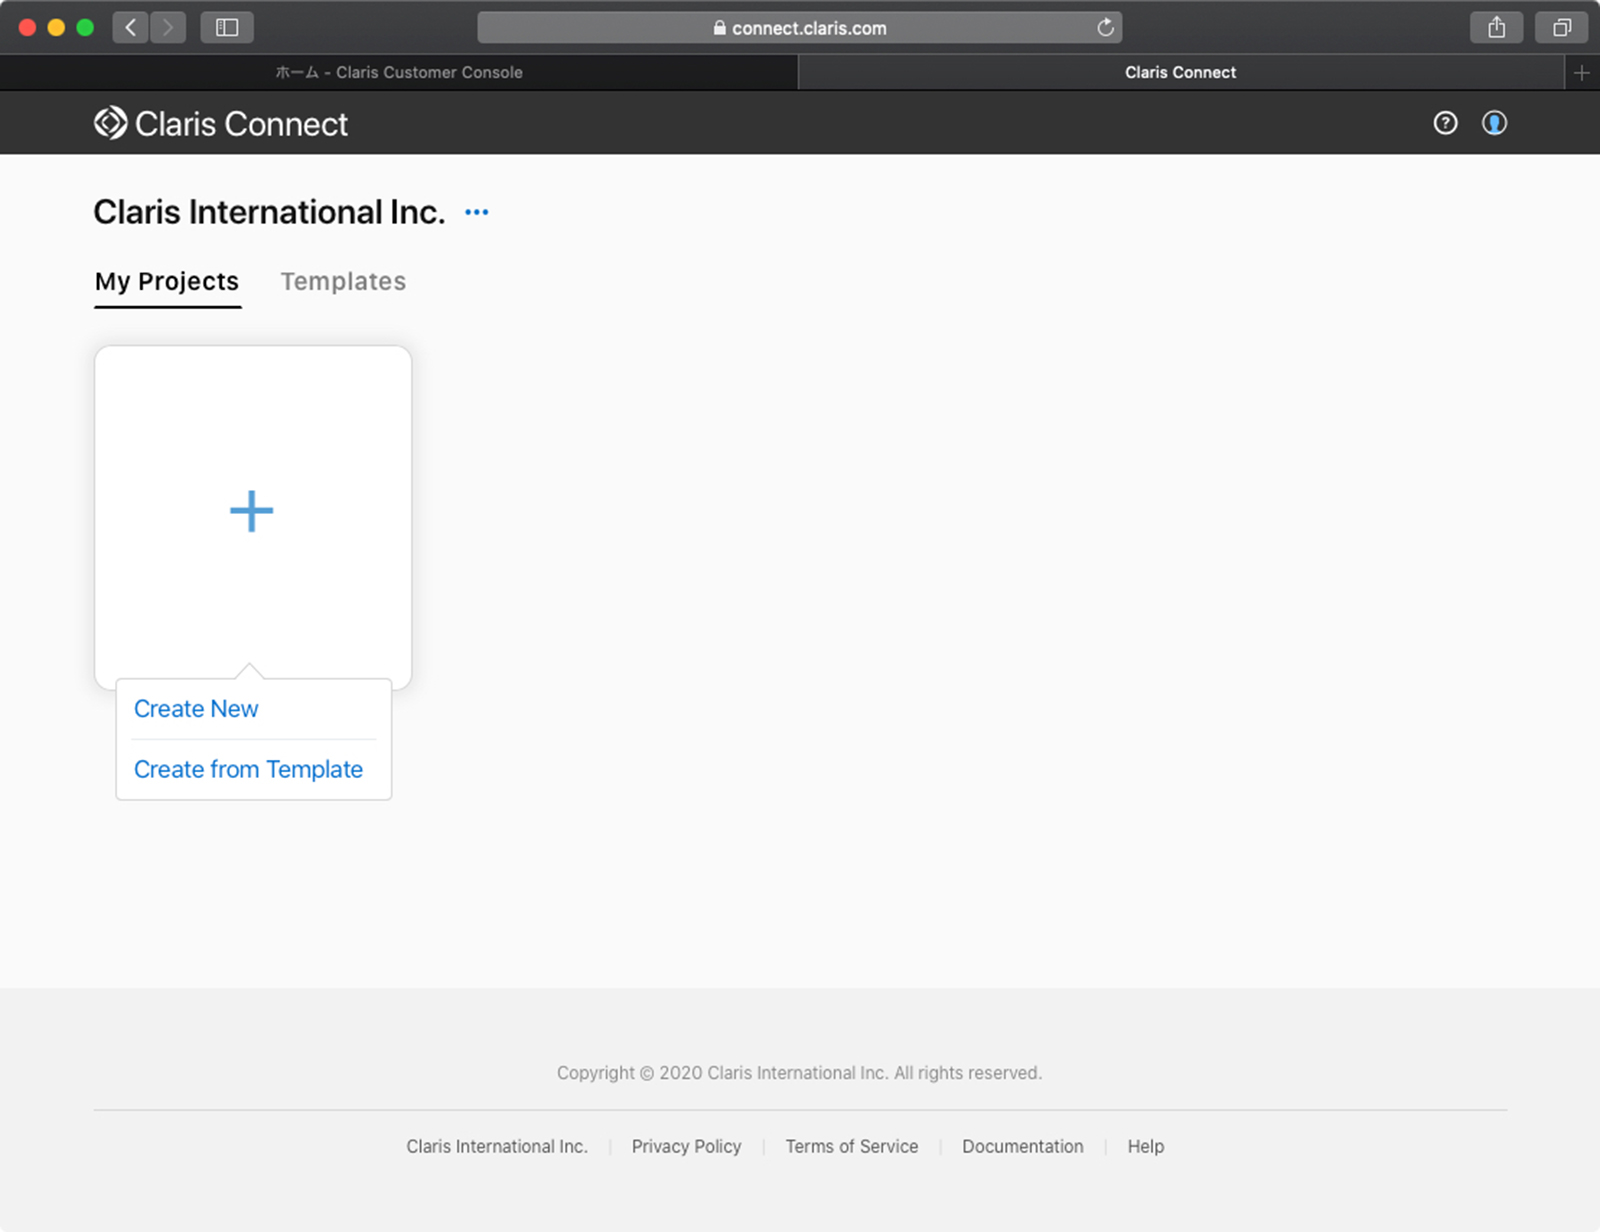The width and height of the screenshot is (1600, 1232).
Task: Click the plus icon to add project
Action: (x=252, y=511)
